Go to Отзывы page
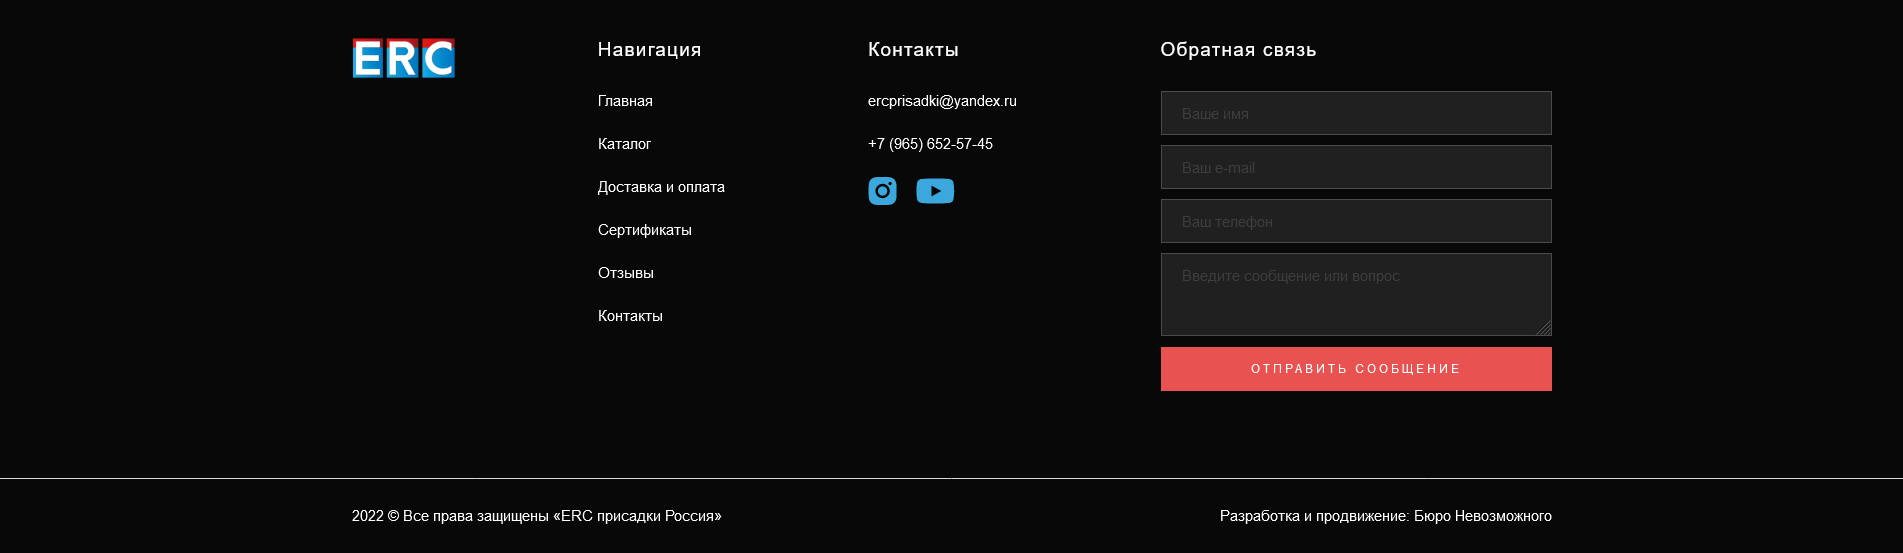 click(626, 273)
